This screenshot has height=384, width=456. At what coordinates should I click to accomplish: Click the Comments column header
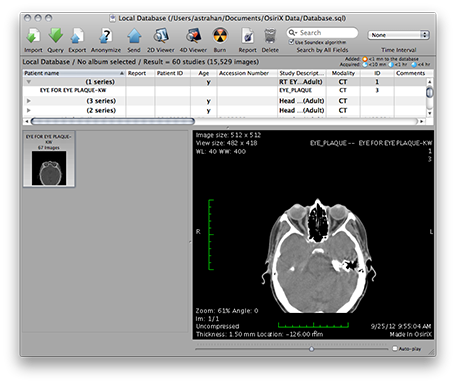point(410,73)
